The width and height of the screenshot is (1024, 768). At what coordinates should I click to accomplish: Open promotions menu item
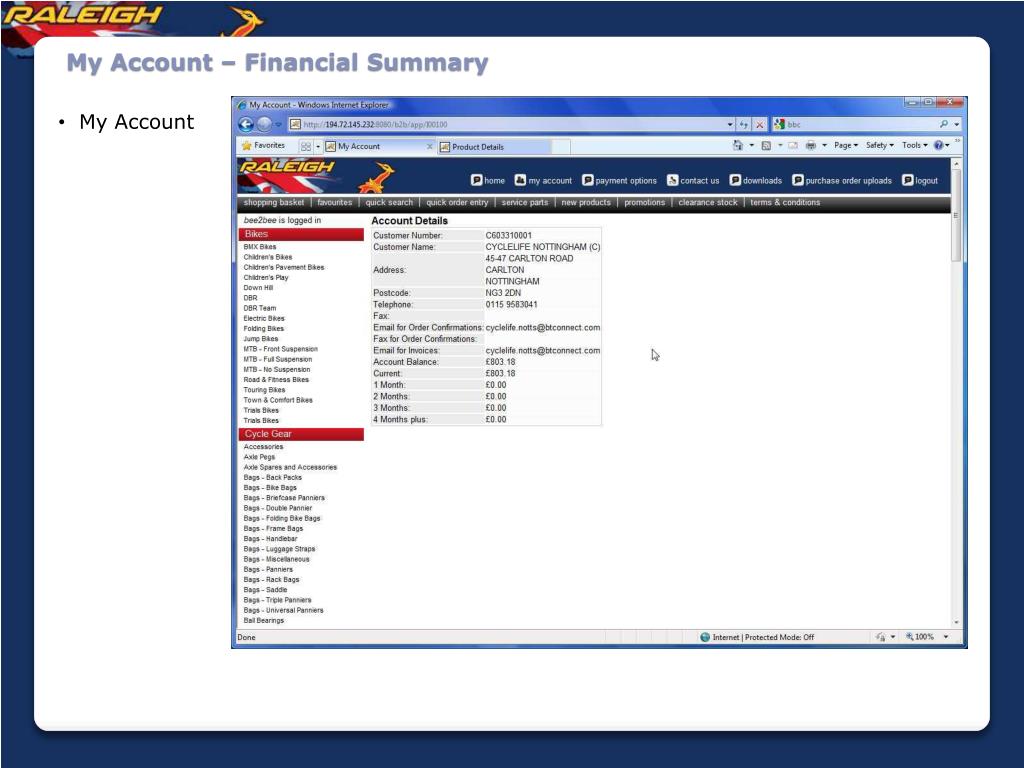tap(645, 202)
